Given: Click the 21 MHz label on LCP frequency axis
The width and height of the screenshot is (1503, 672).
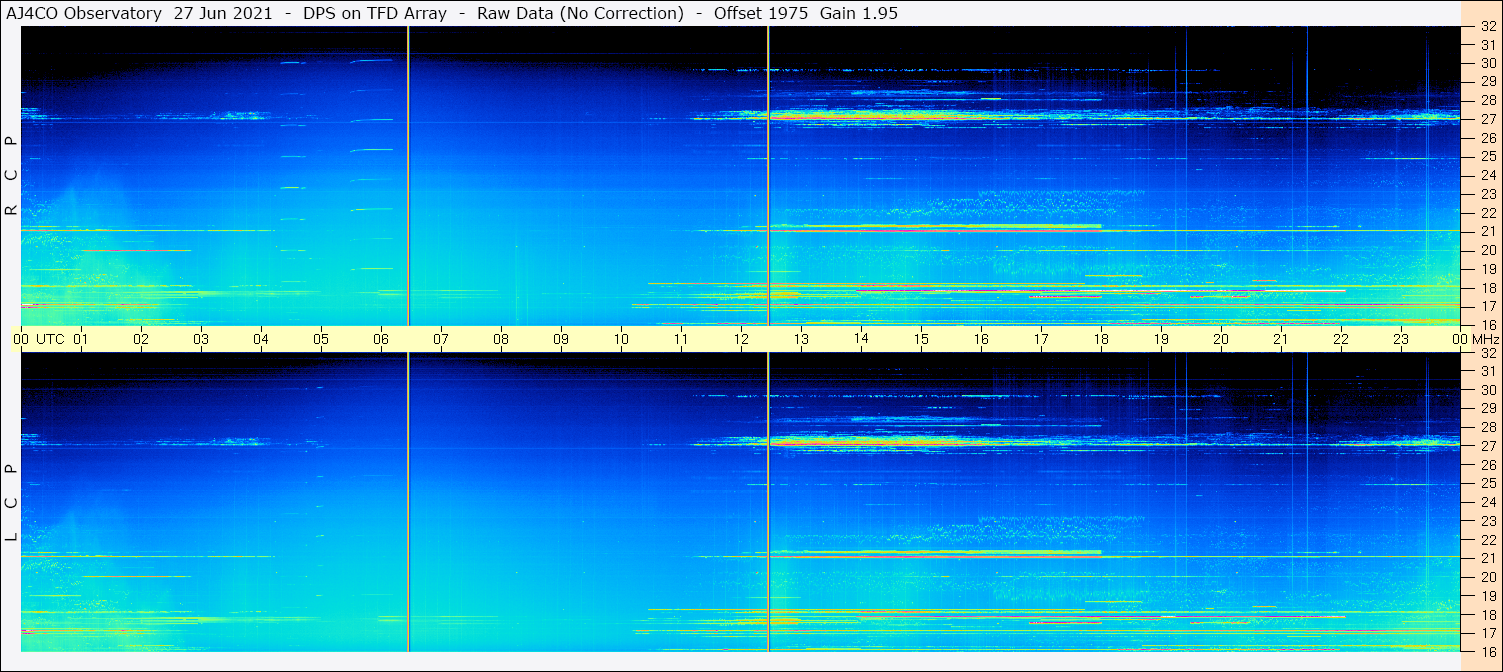Looking at the screenshot, I should click(1487, 558).
